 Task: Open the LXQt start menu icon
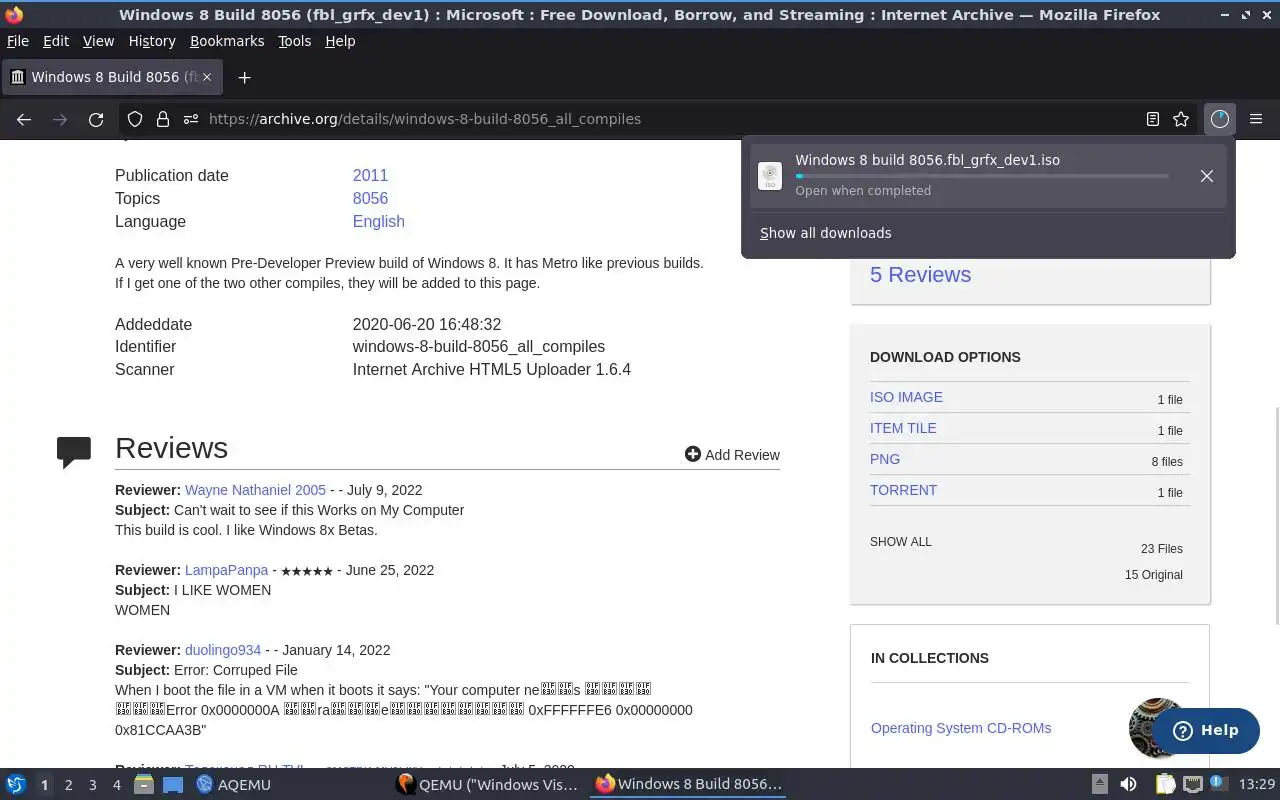point(16,784)
